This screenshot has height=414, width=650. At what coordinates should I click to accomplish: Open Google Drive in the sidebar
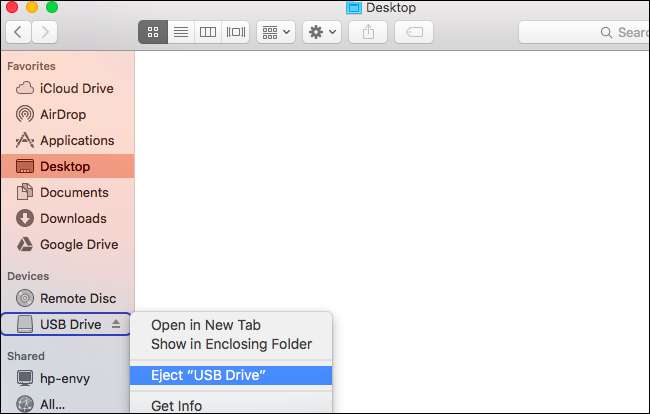[68, 245]
